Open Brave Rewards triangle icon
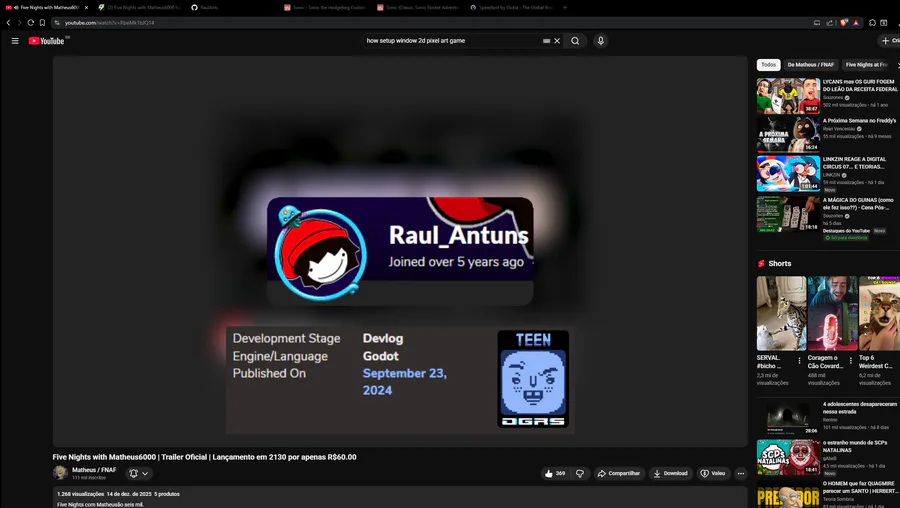The image size is (900, 508). coord(856,23)
